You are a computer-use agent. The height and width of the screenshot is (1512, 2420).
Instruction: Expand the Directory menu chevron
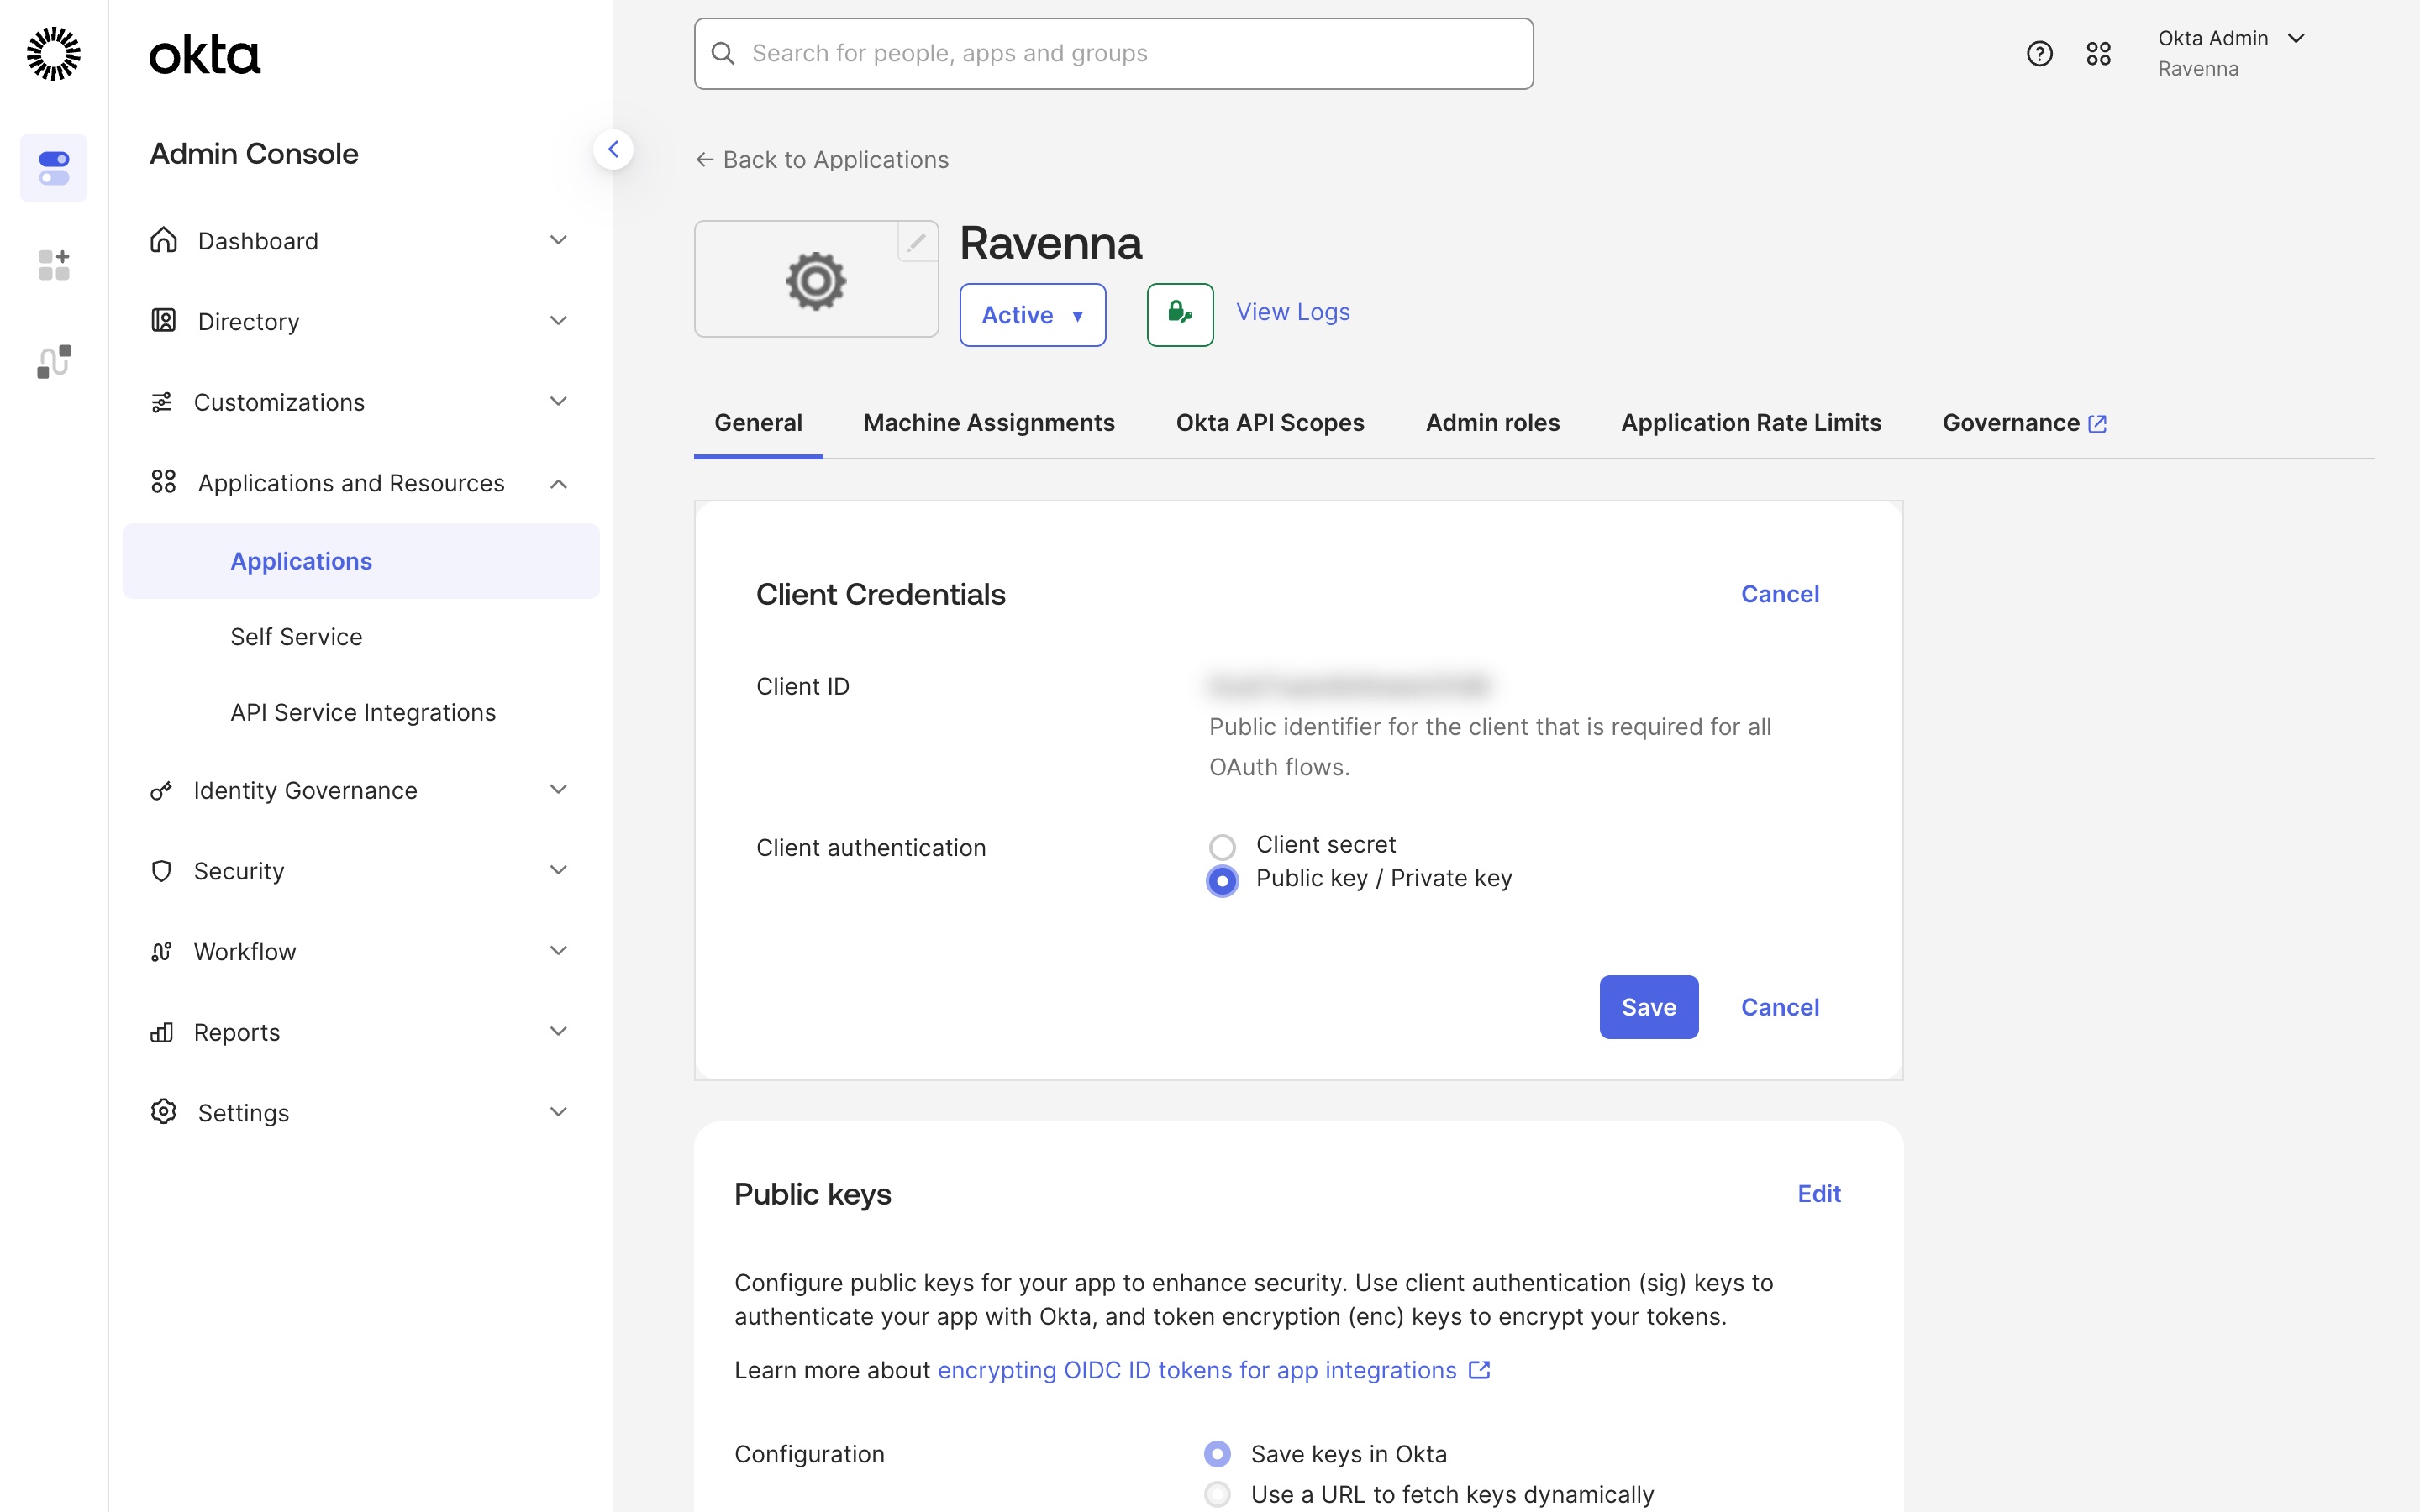tap(558, 321)
